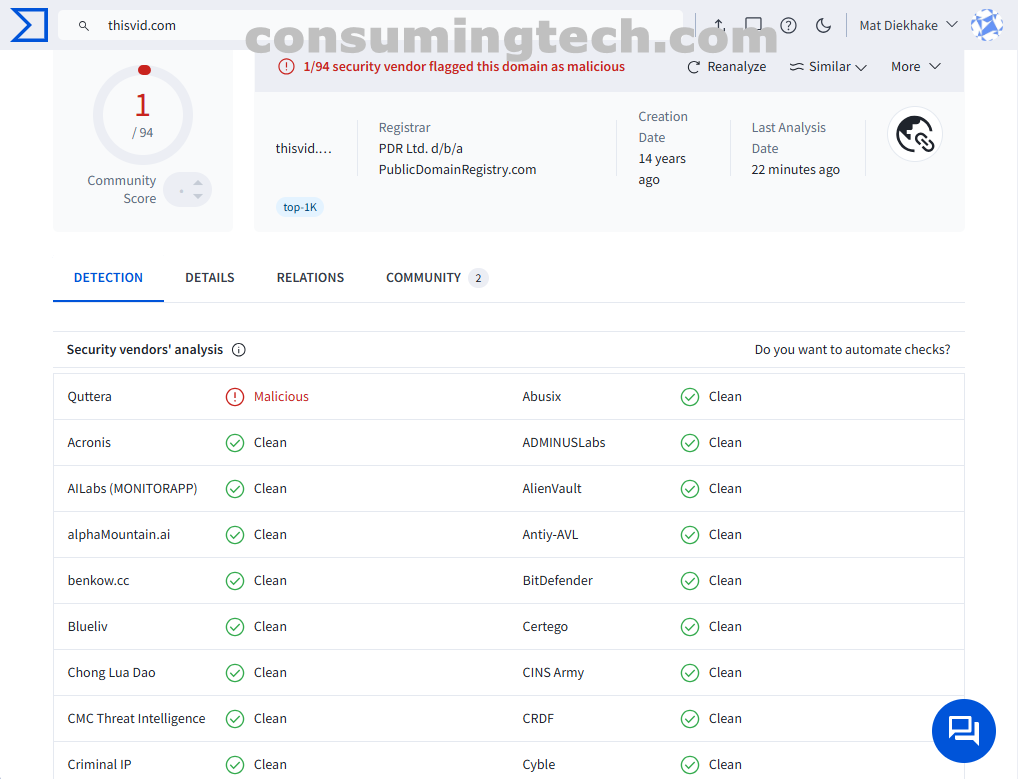
Task: Click the upload arrow icon
Action: (x=719, y=25)
